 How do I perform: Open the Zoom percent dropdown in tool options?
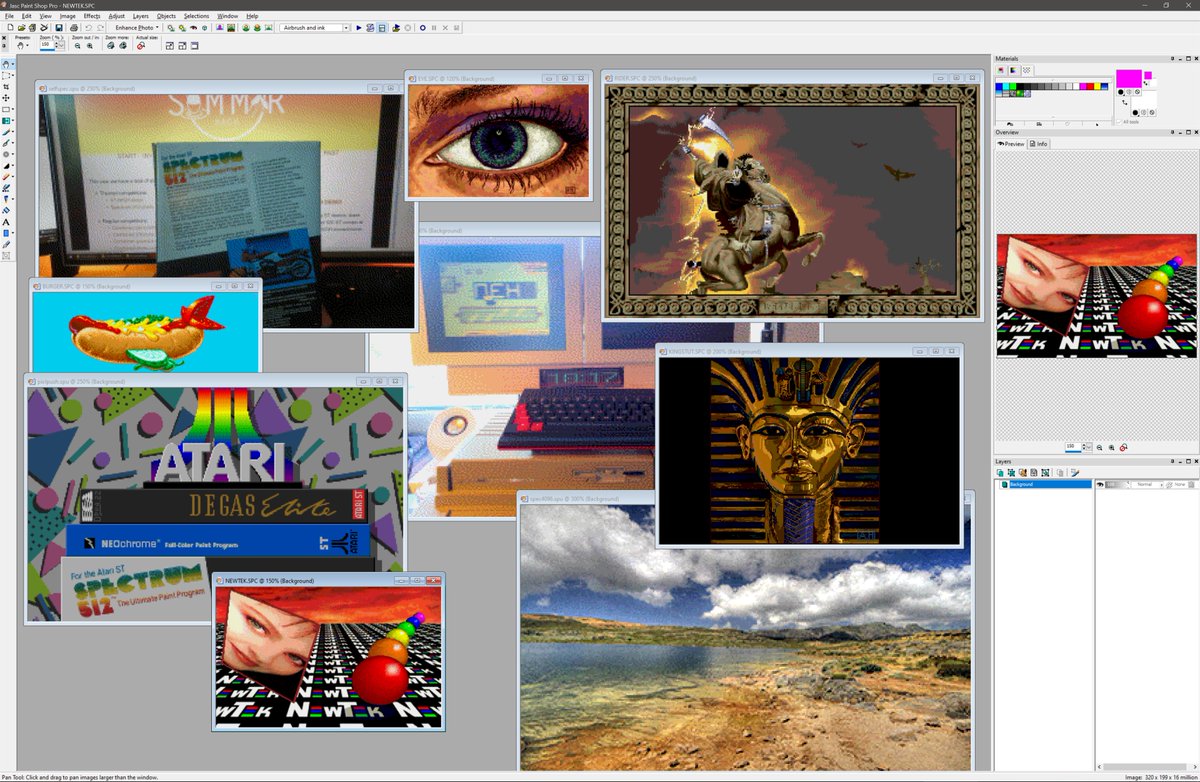tap(61, 46)
